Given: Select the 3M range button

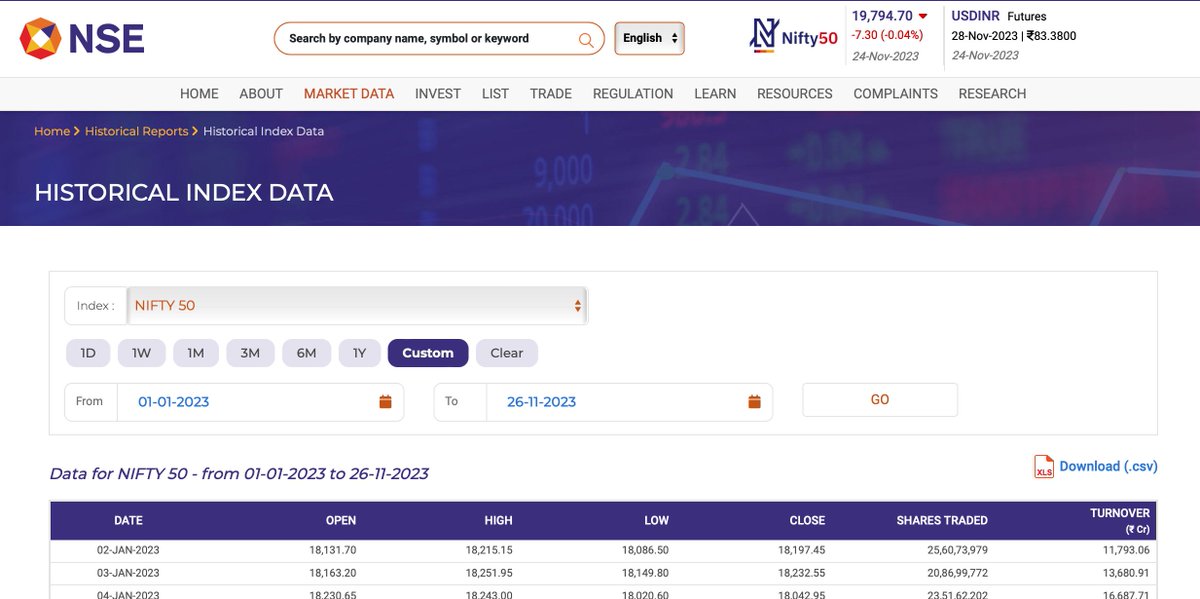Looking at the screenshot, I should point(250,353).
